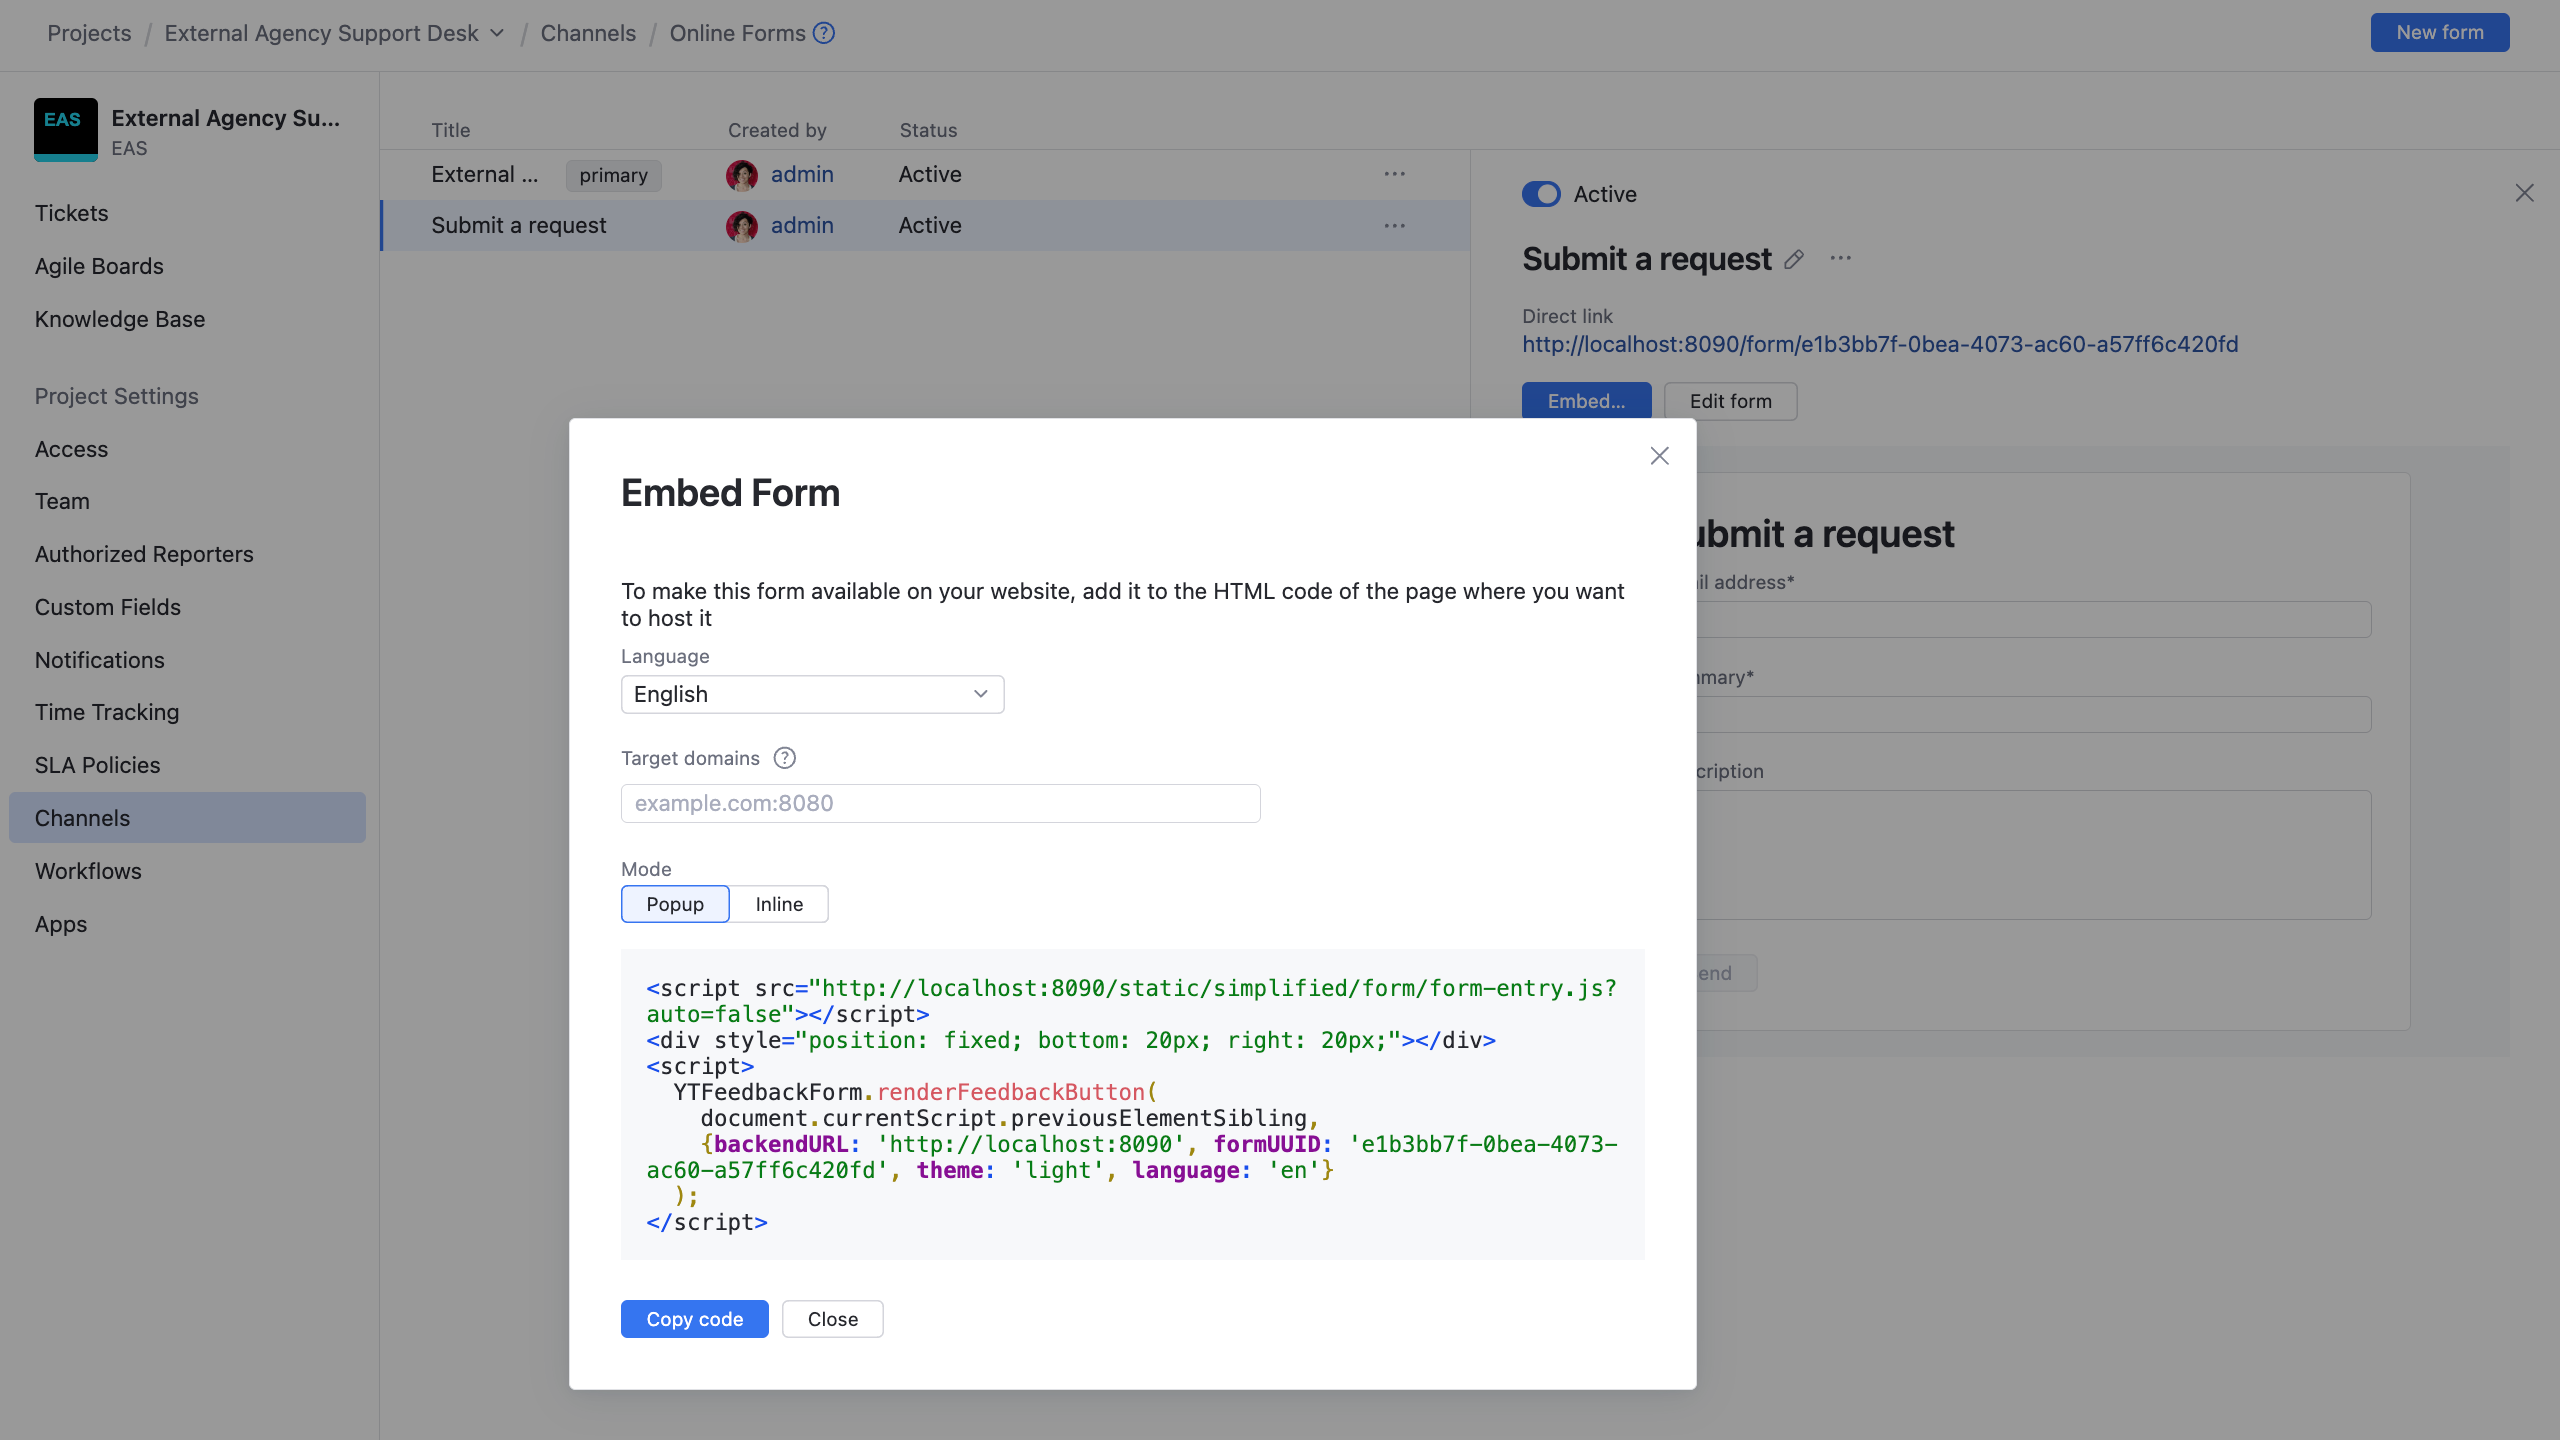Click the Target domains input field
The height and width of the screenshot is (1440, 2560).
point(939,803)
